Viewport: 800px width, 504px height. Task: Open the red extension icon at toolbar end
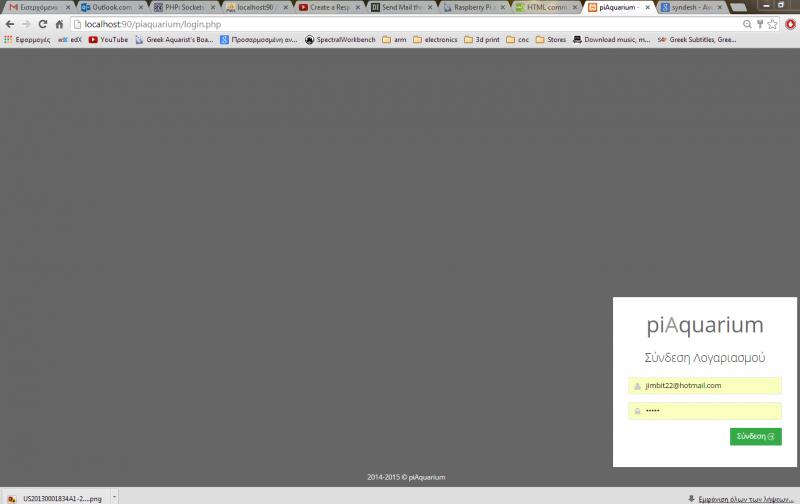(790, 23)
